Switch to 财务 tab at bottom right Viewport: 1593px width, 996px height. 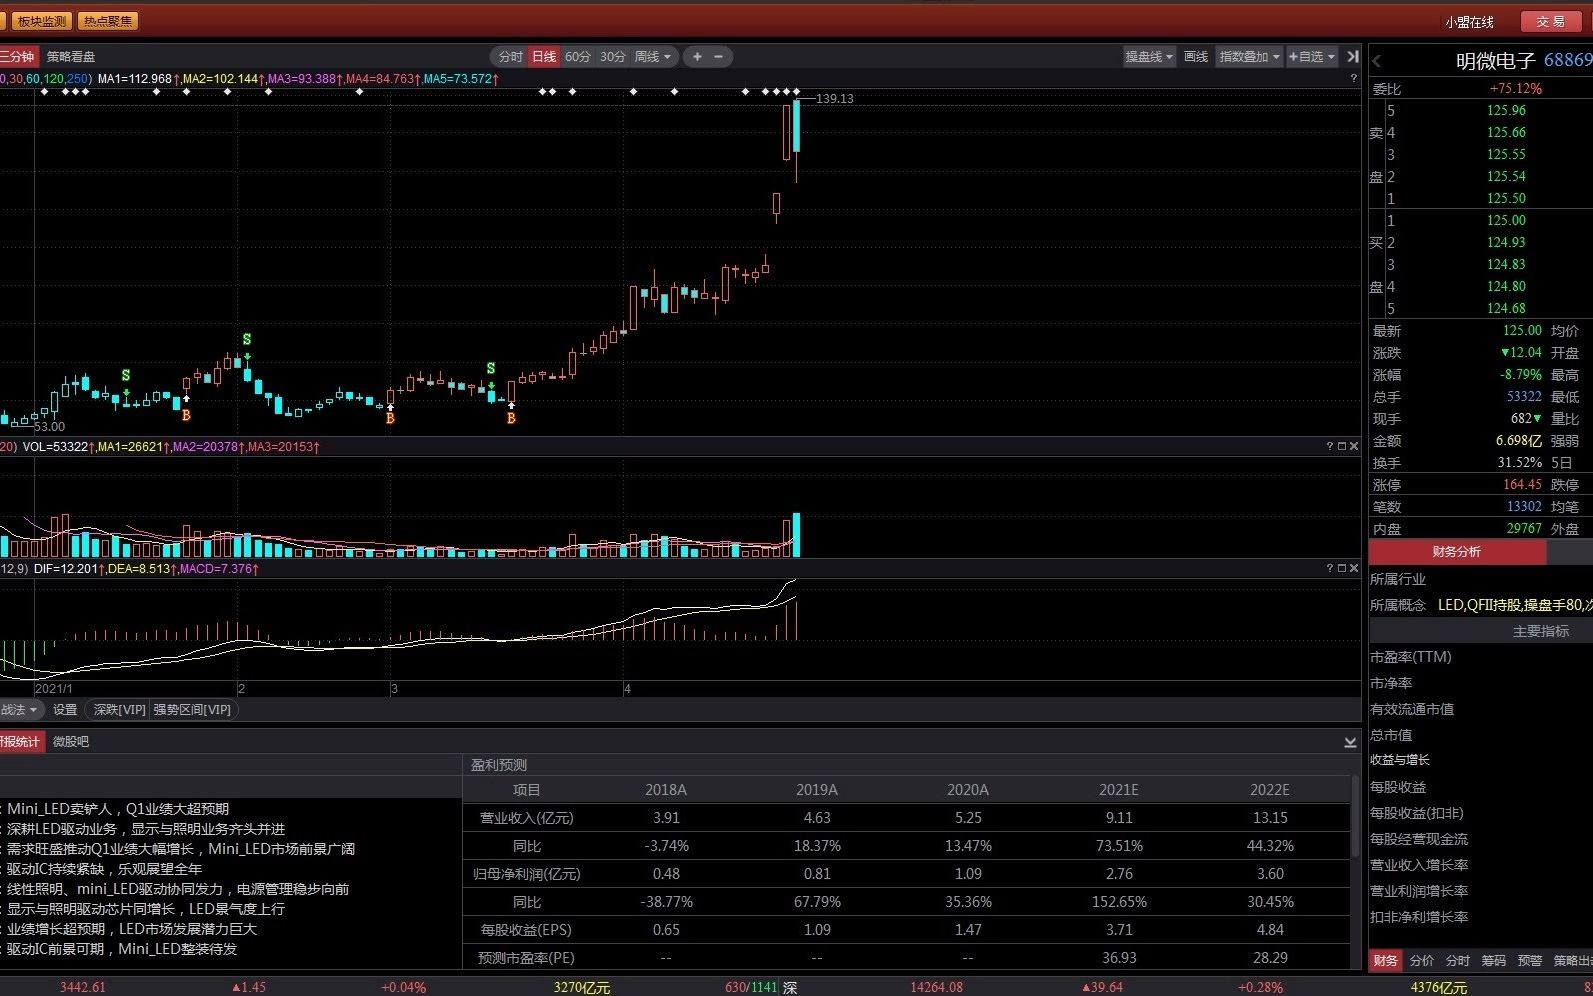click(x=1386, y=960)
